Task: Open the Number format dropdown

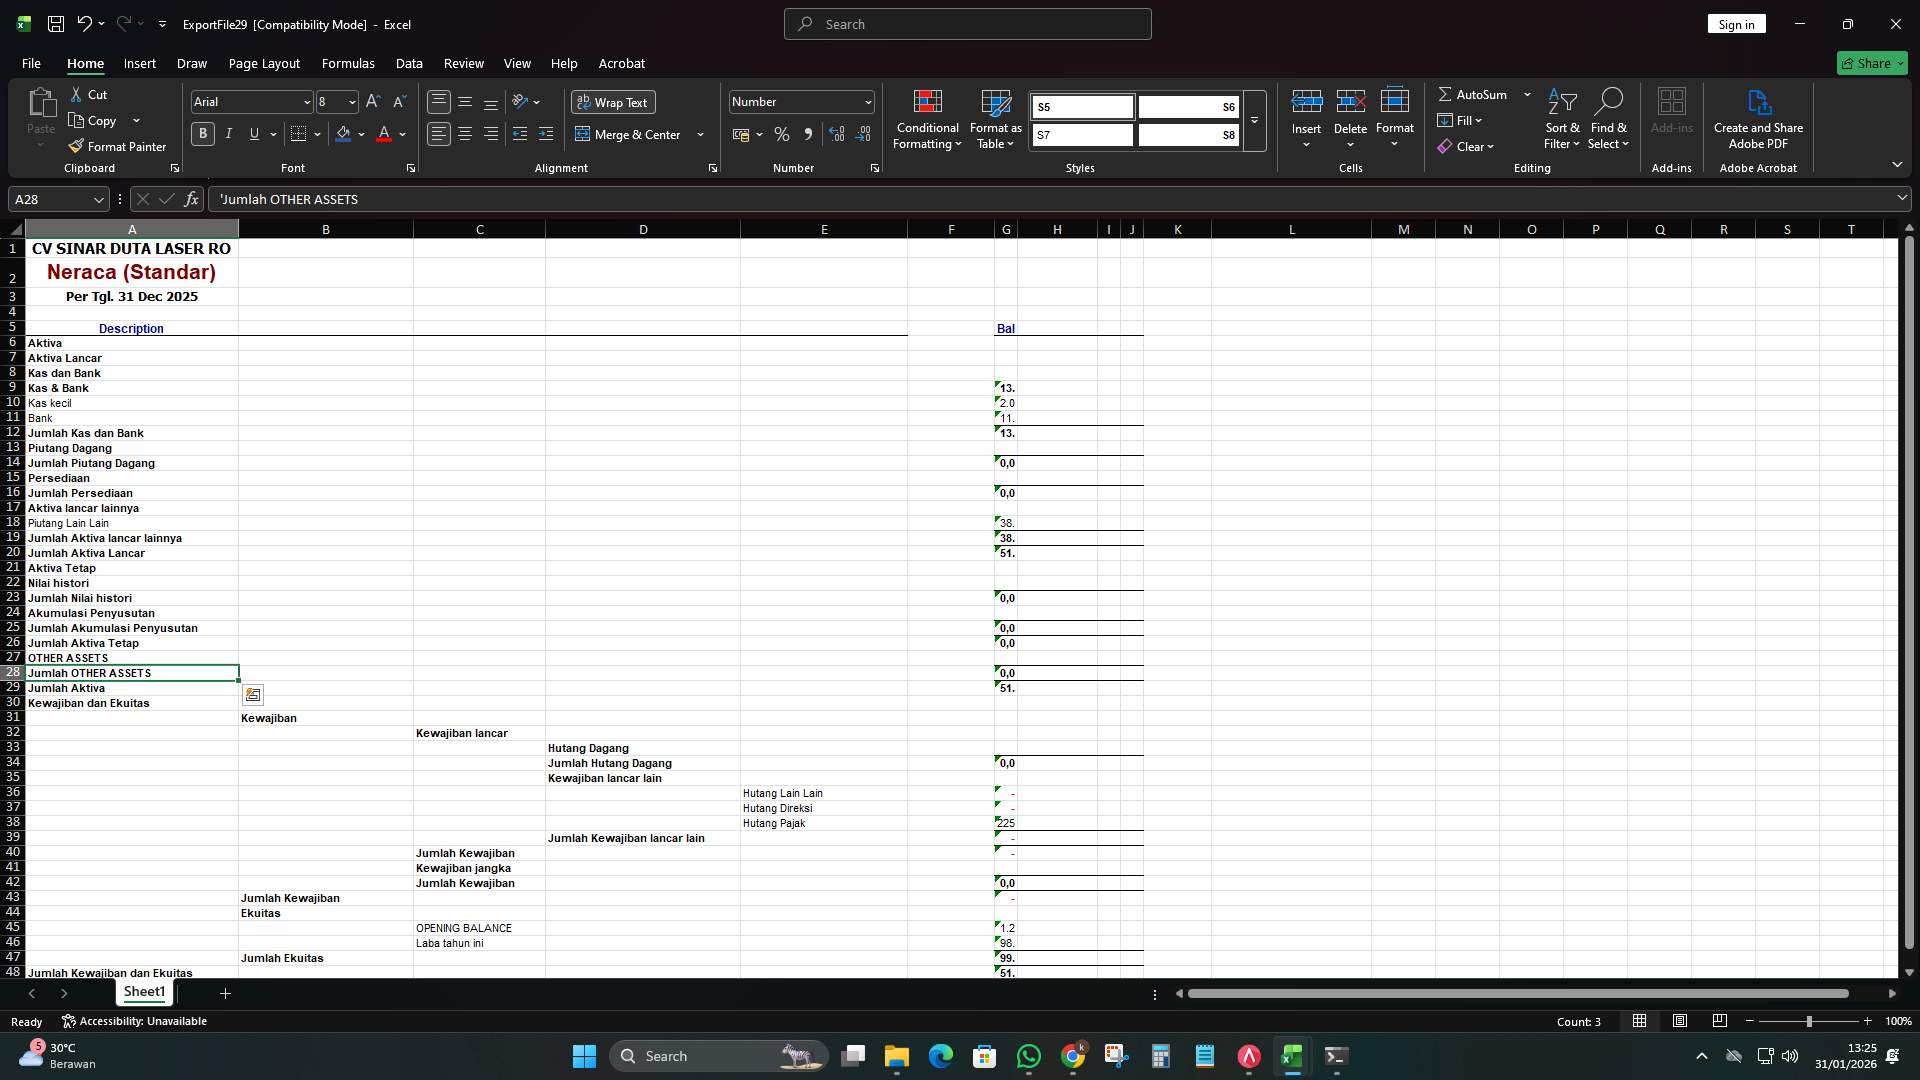Action: coord(866,101)
